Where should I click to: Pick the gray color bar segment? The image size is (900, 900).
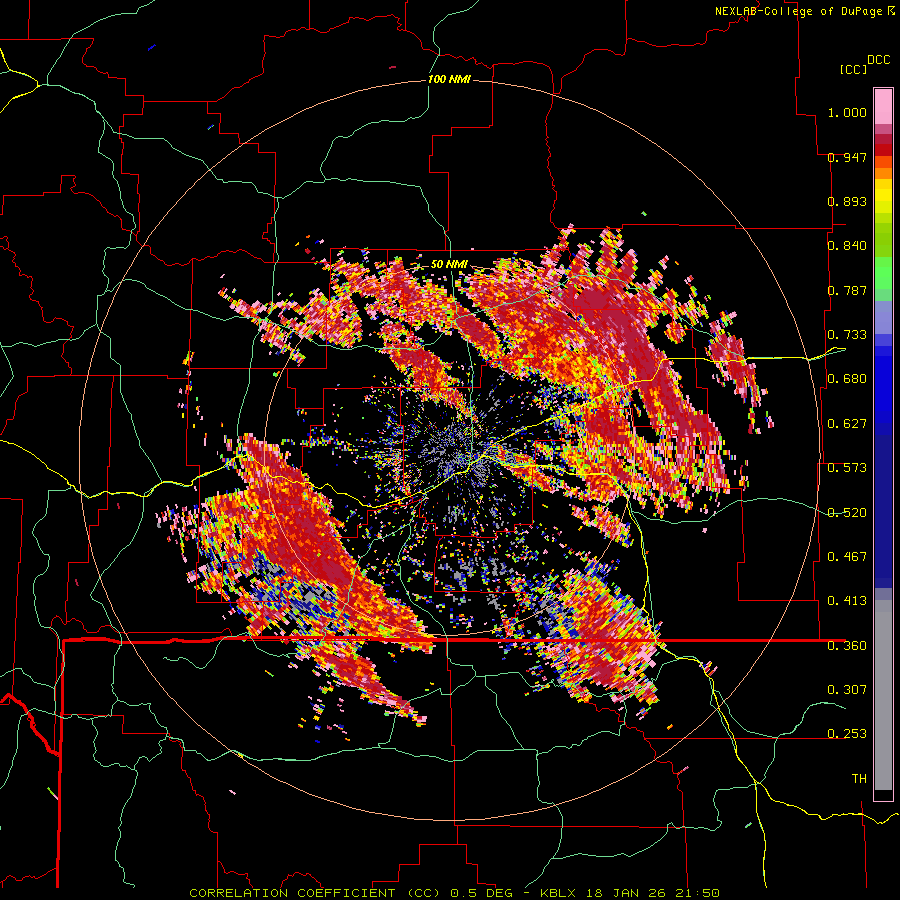(883, 695)
